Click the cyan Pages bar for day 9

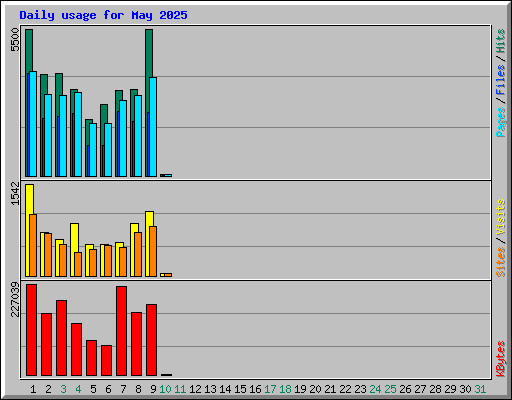(x=153, y=127)
